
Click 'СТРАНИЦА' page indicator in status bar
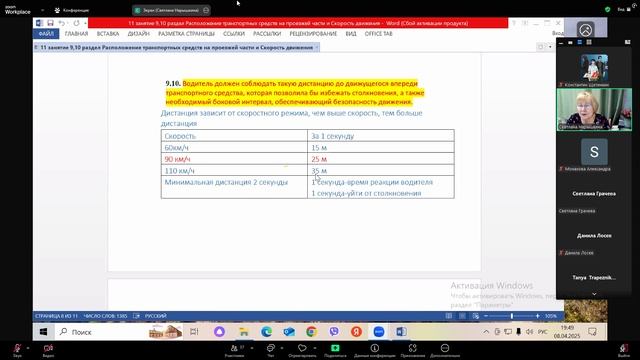(56, 316)
